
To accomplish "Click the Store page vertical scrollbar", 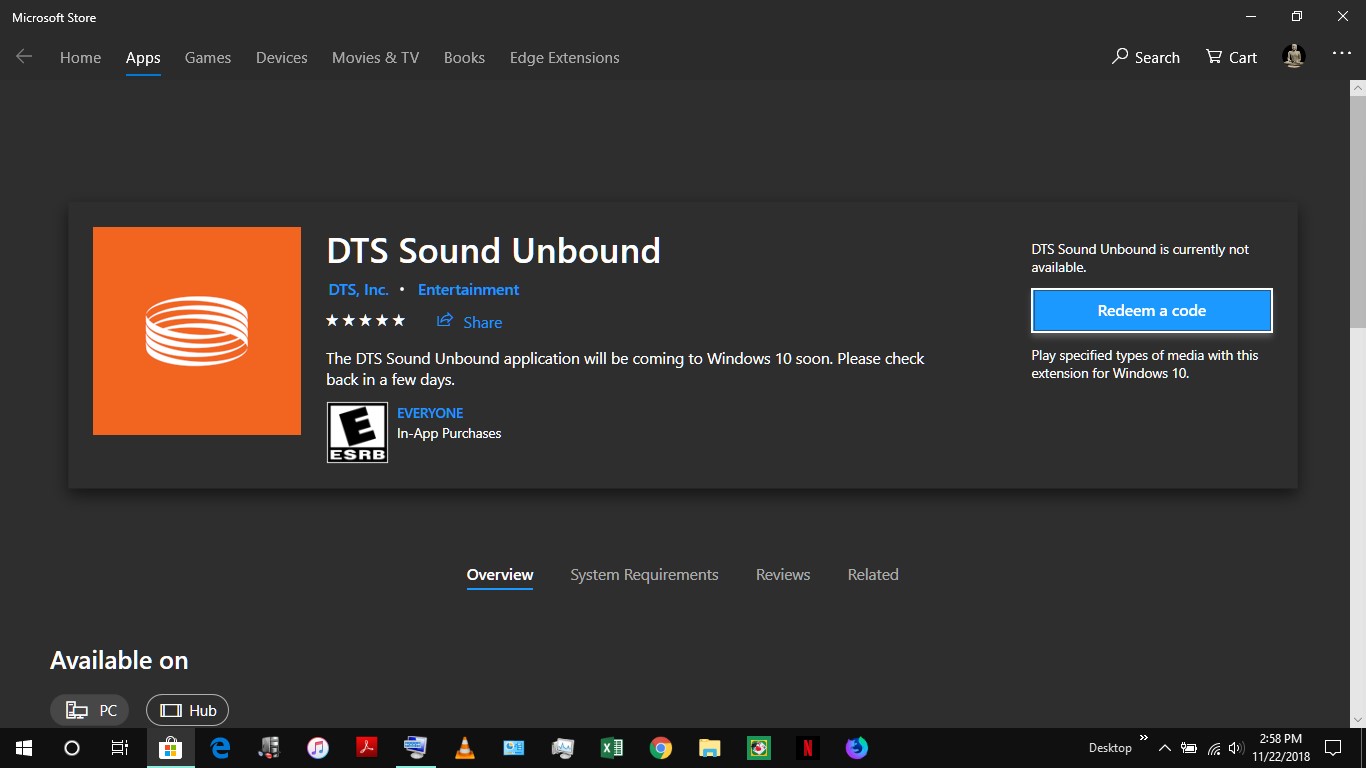I will coord(1358,210).
